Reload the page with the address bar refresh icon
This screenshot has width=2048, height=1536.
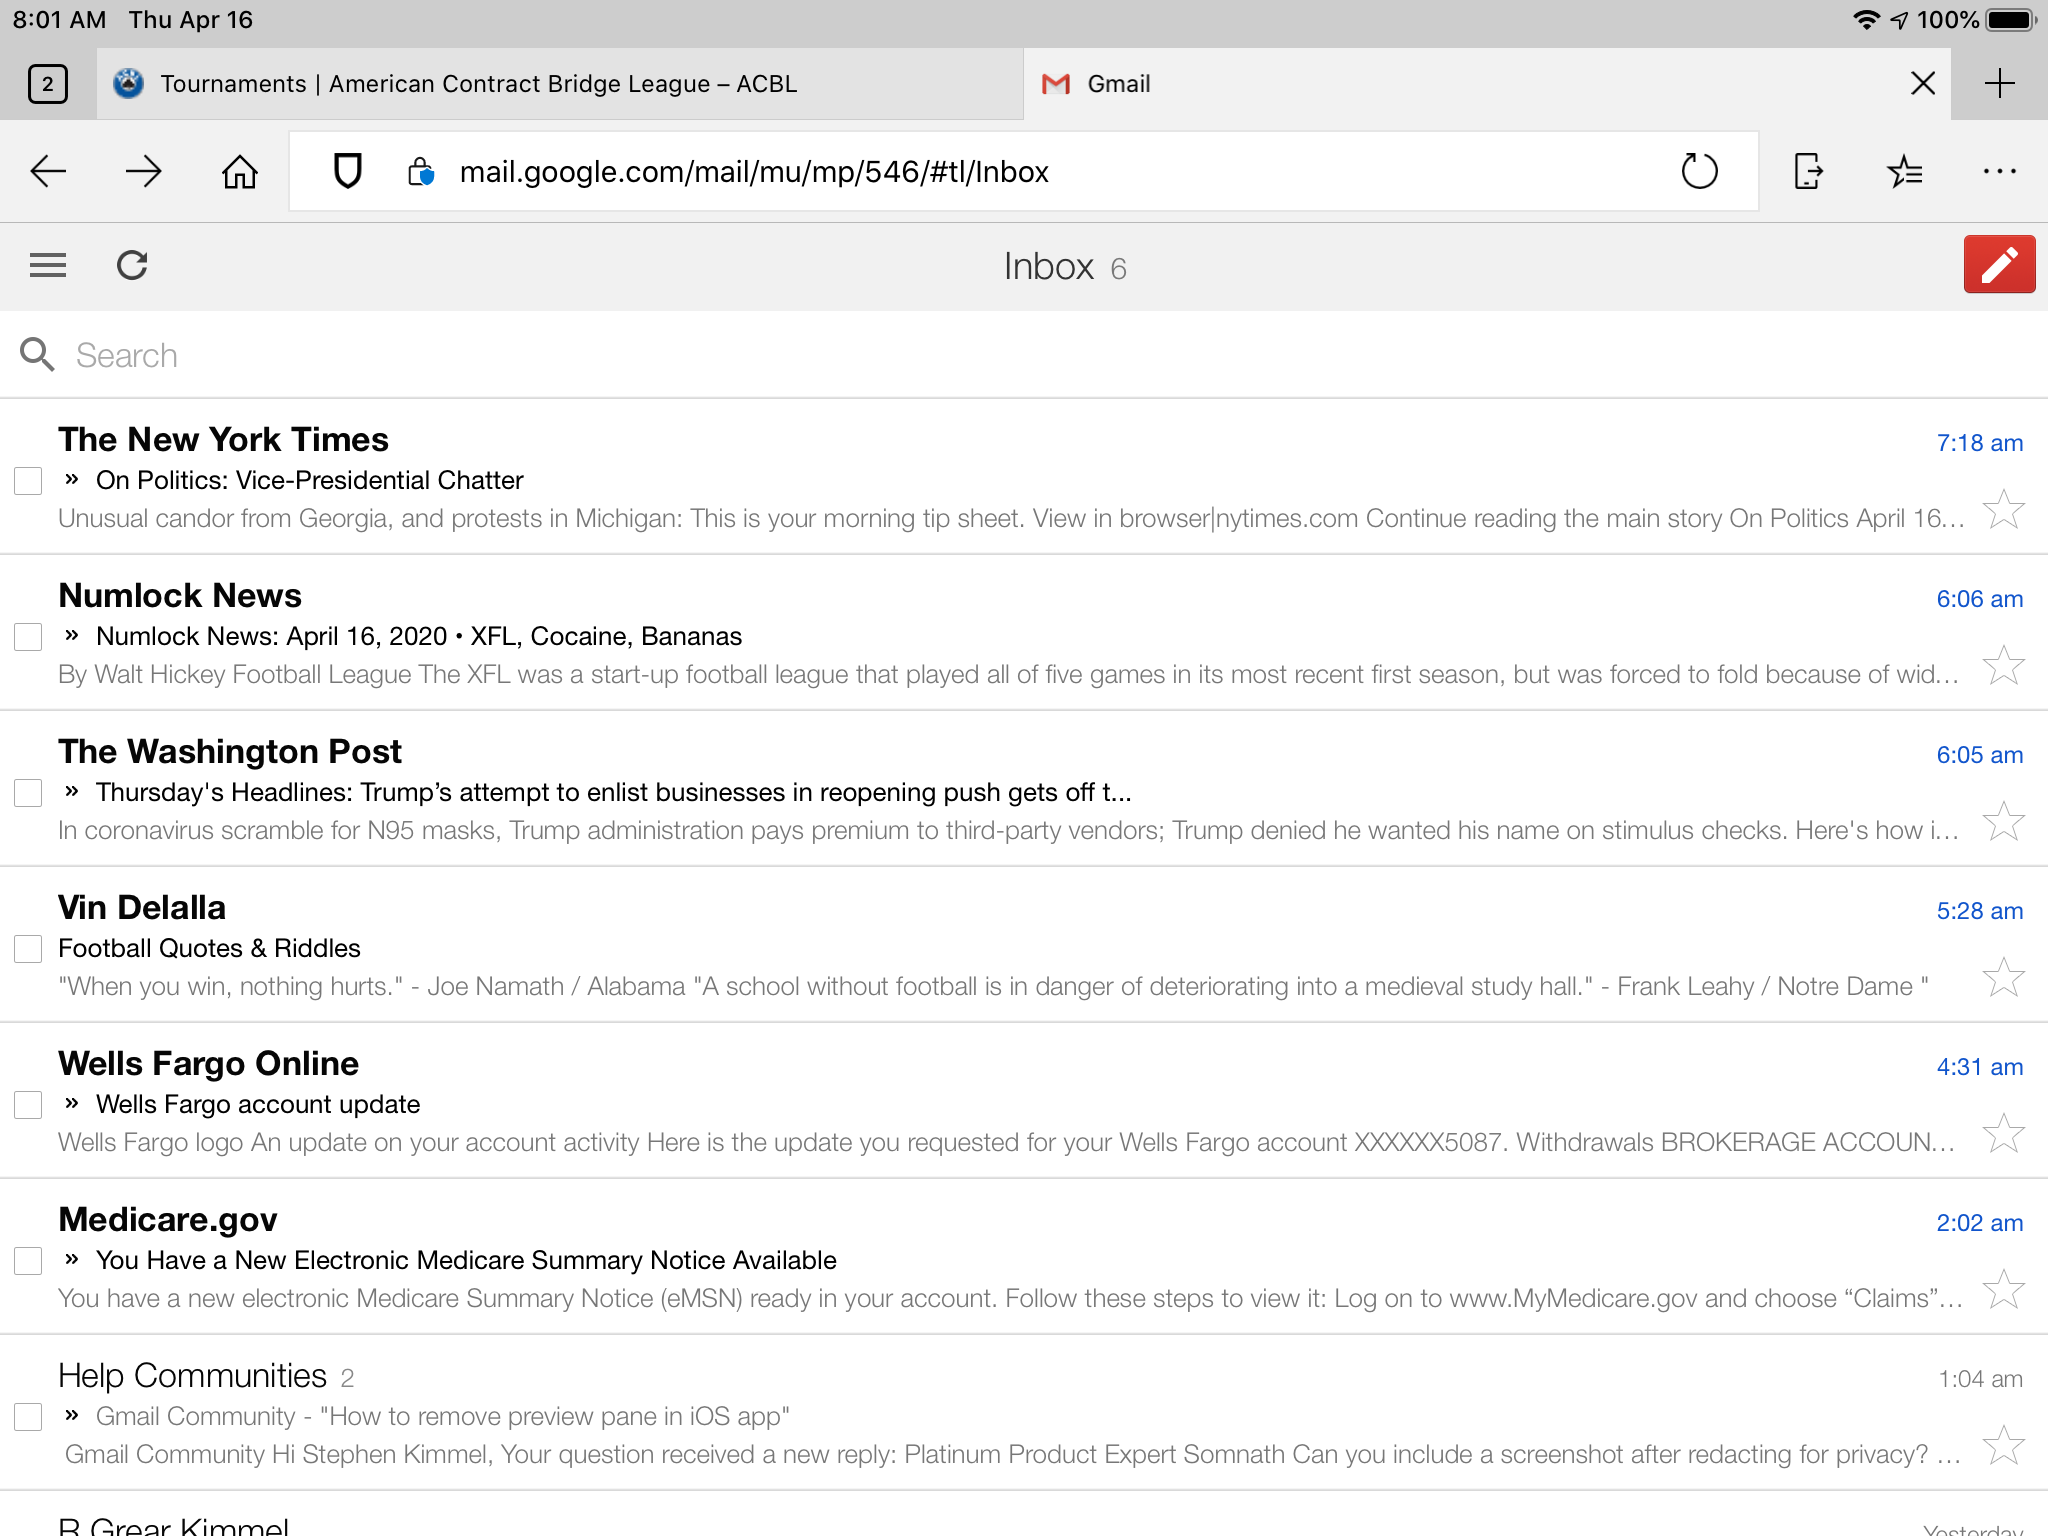pyautogui.click(x=1700, y=172)
